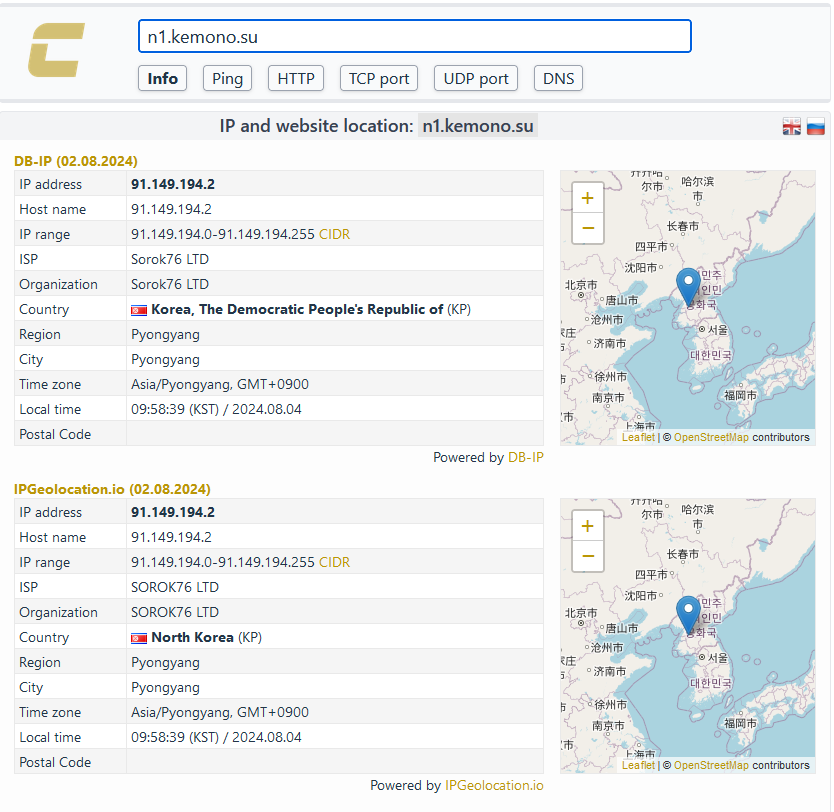Click the SOROK76 LTD value in the IPGeolocation.io ISP row
834x812 pixels.
174,588
